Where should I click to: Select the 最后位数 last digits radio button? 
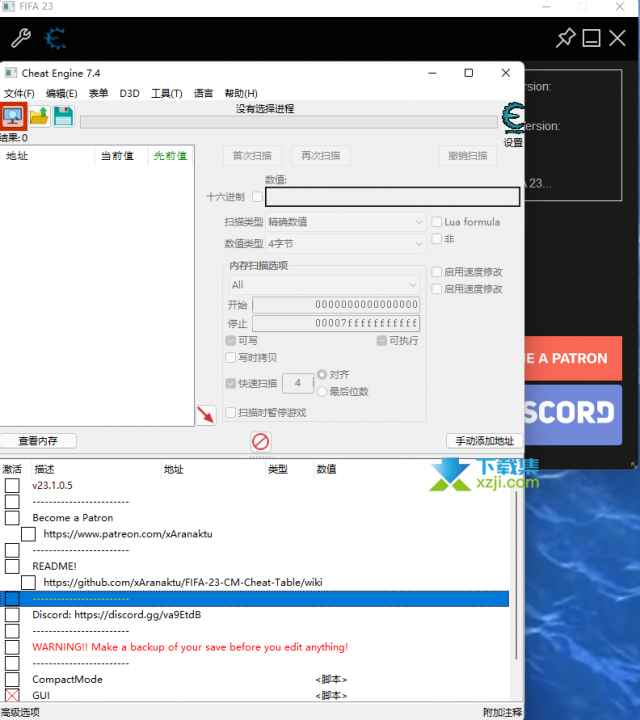click(x=322, y=392)
